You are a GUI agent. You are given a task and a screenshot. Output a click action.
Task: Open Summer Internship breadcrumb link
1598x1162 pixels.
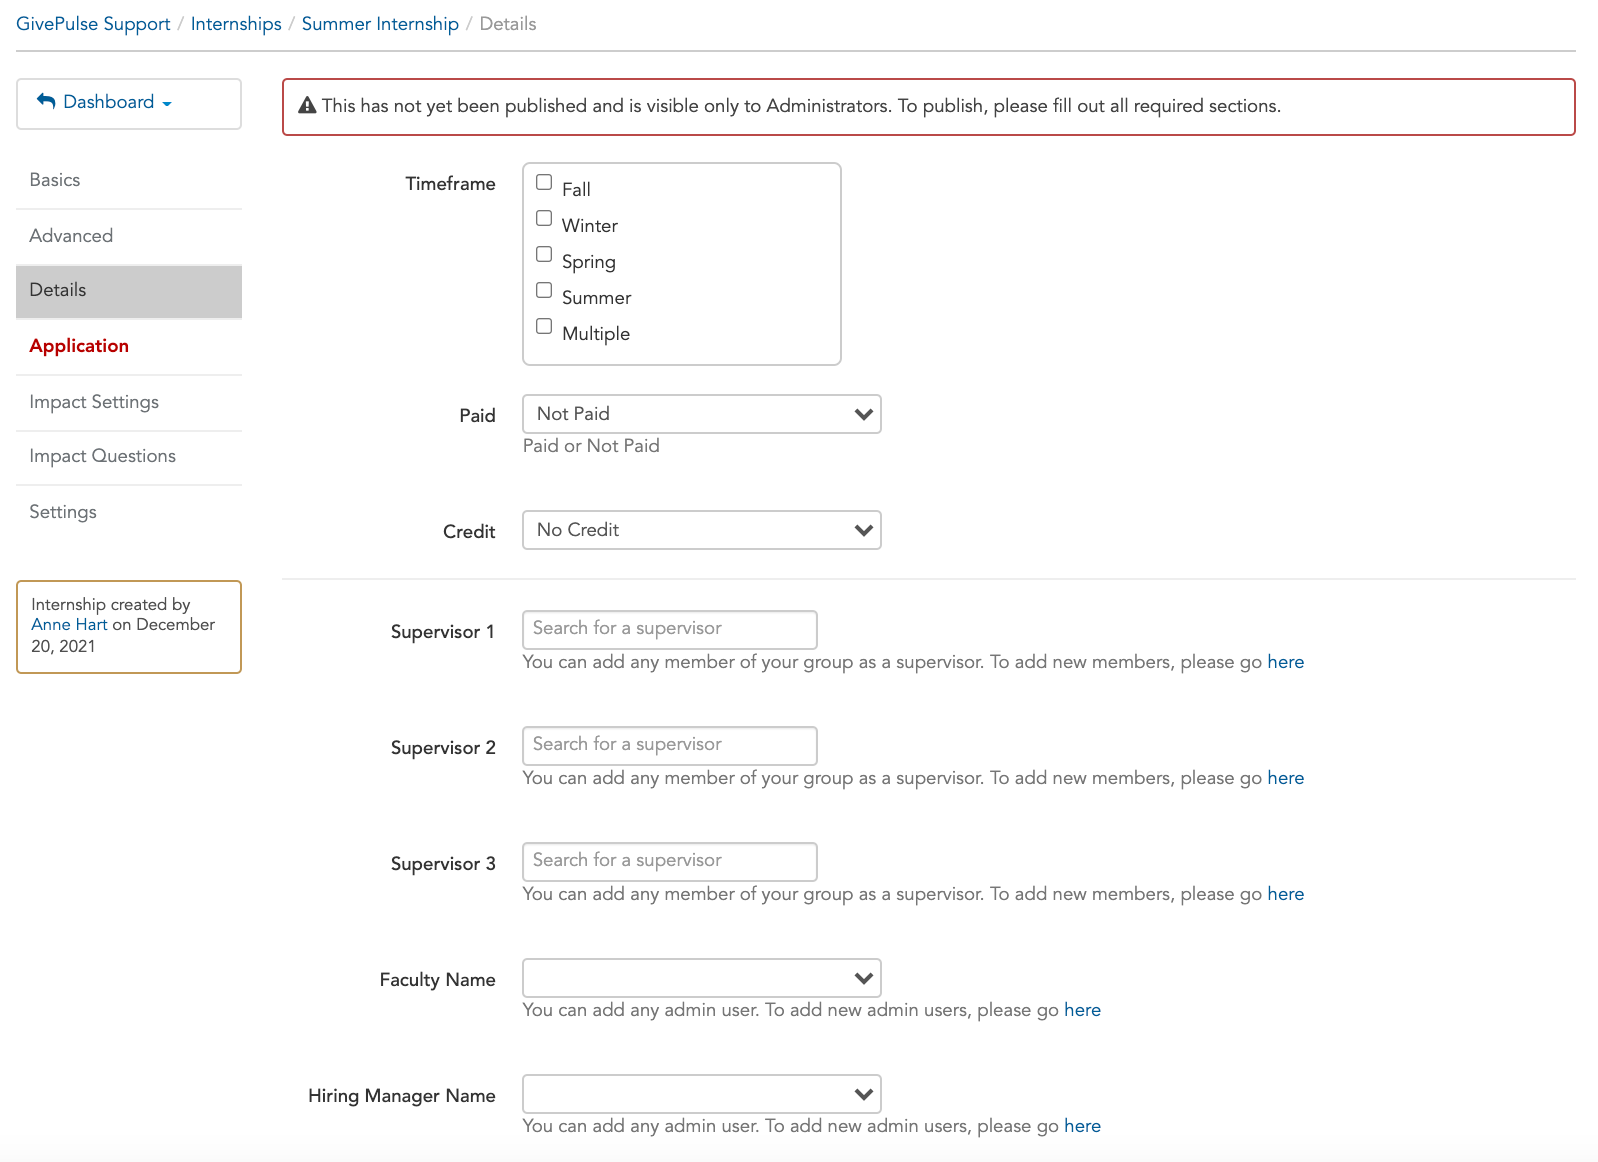(x=380, y=24)
